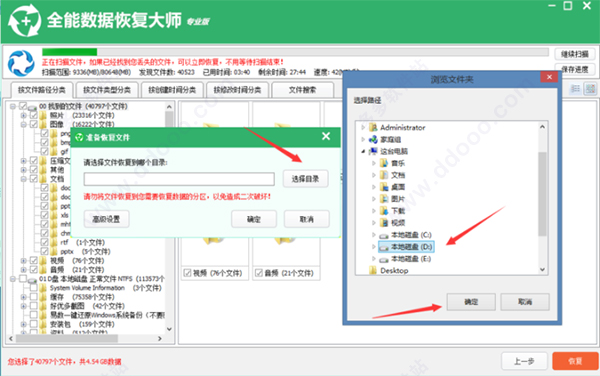600x376 pixels.
Task: Click the blue spinning scan status icon
Action: coord(21,63)
